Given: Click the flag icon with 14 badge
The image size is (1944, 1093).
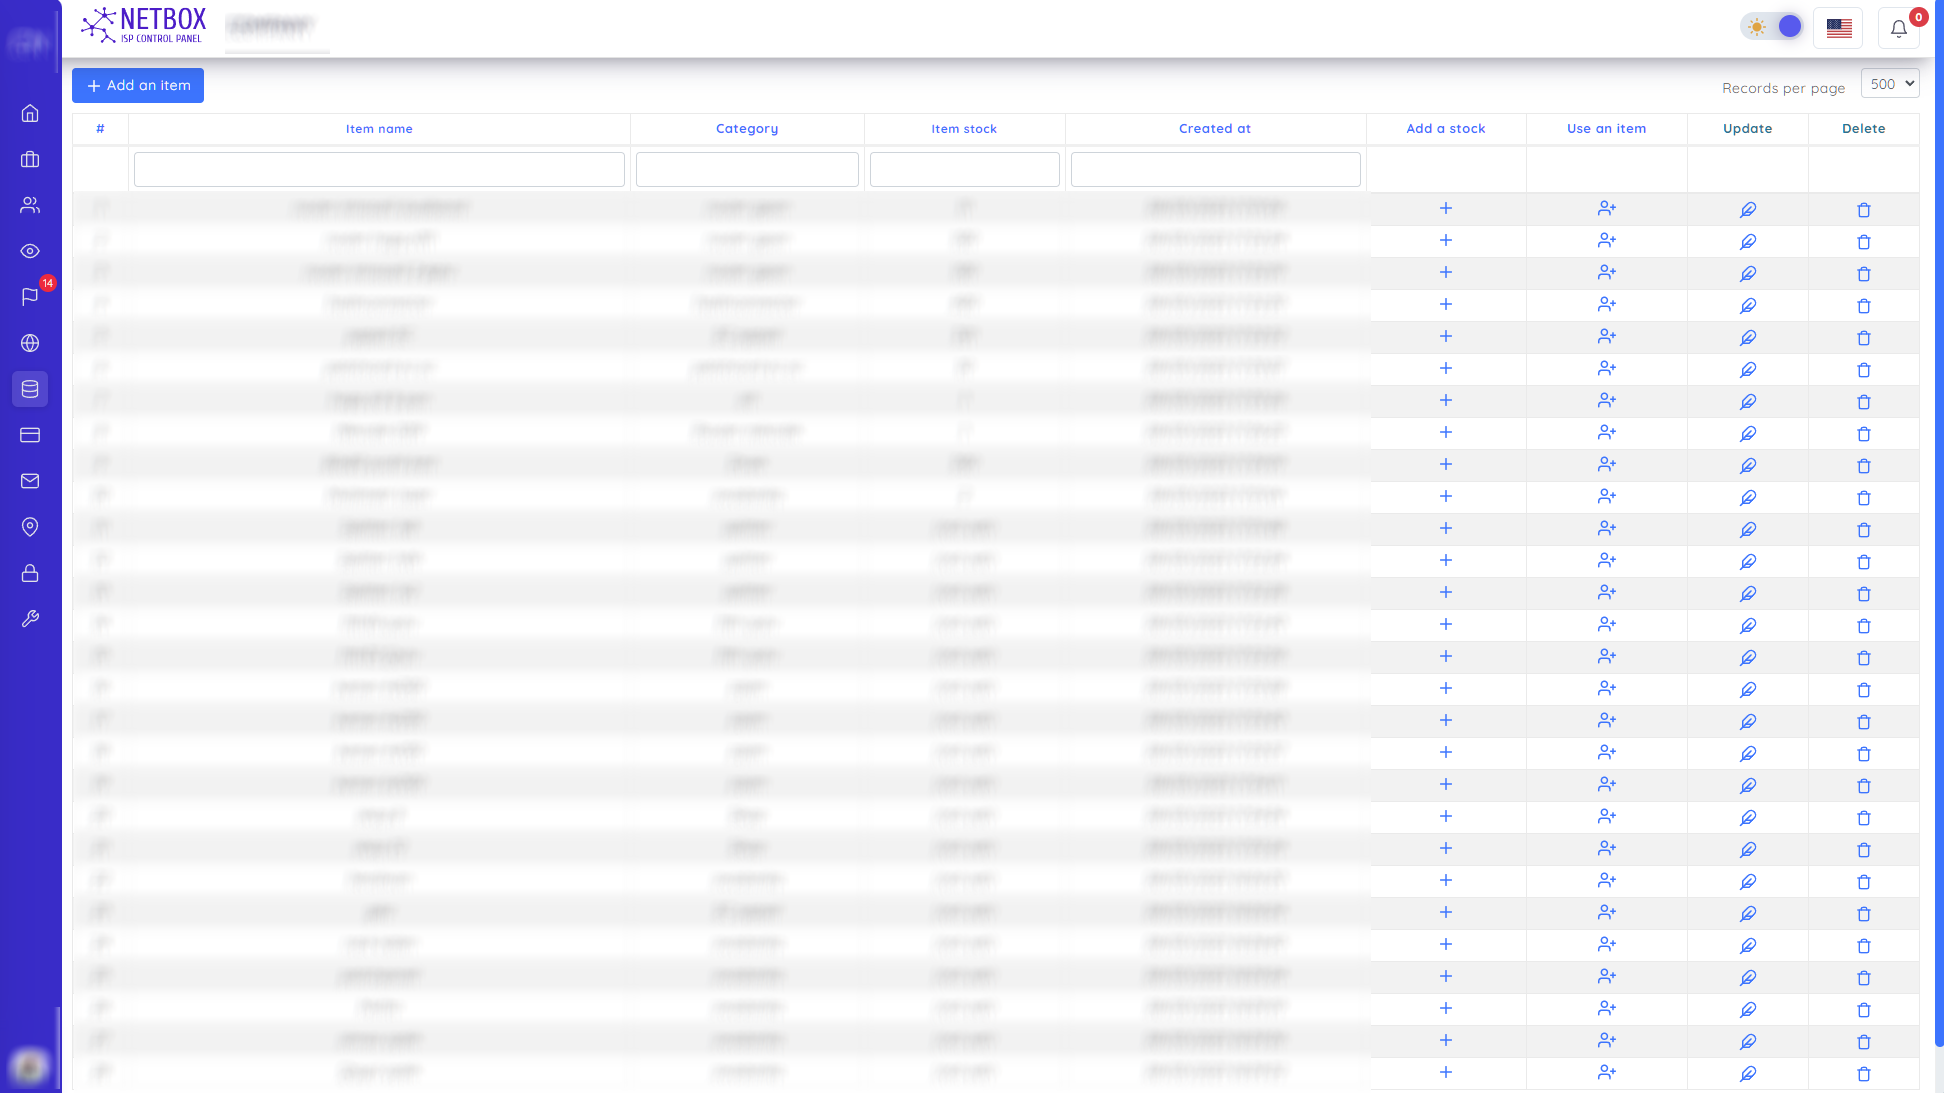Looking at the screenshot, I should pos(30,297).
